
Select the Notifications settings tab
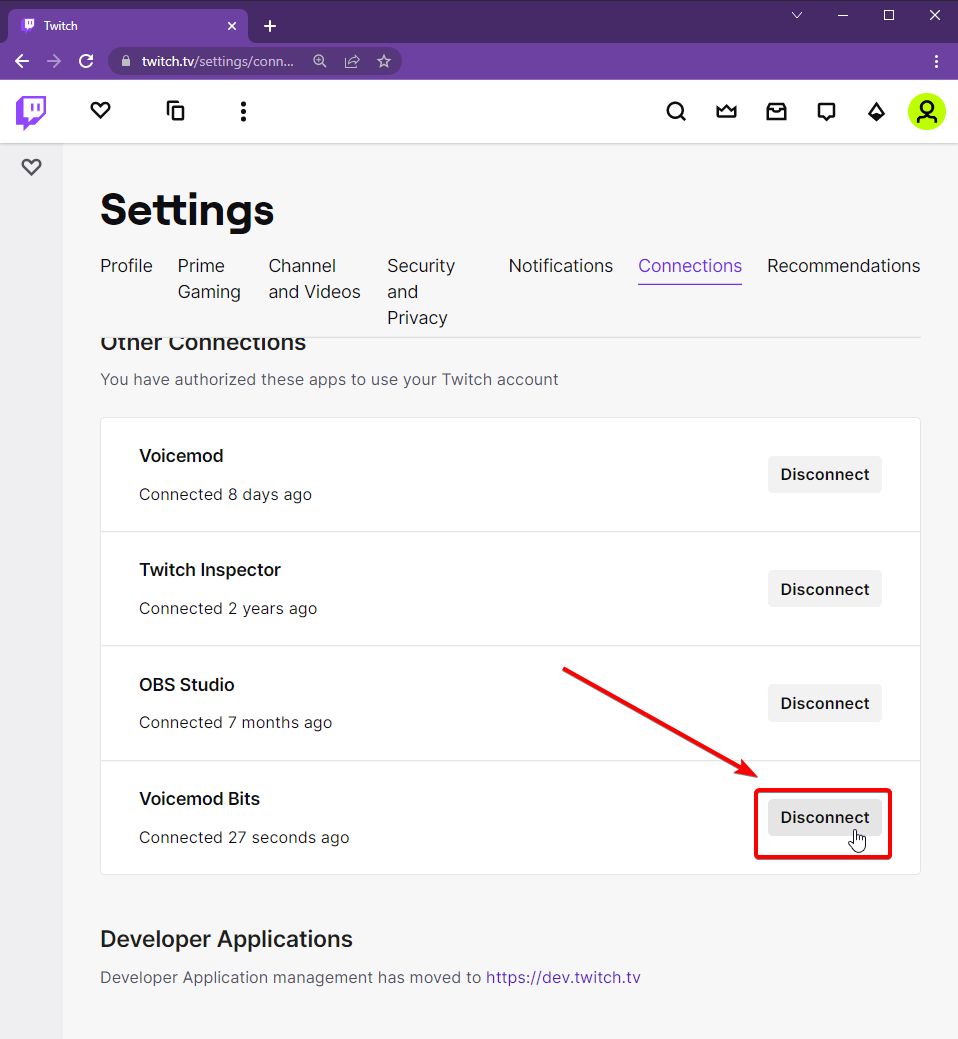(x=560, y=266)
